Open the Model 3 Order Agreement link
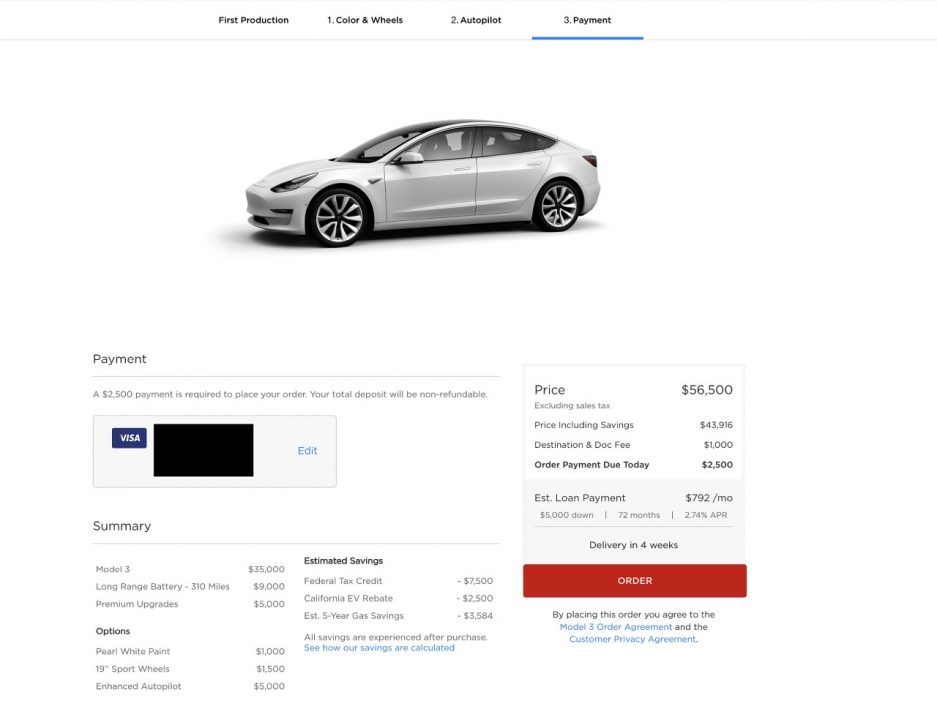 click(616, 627)
